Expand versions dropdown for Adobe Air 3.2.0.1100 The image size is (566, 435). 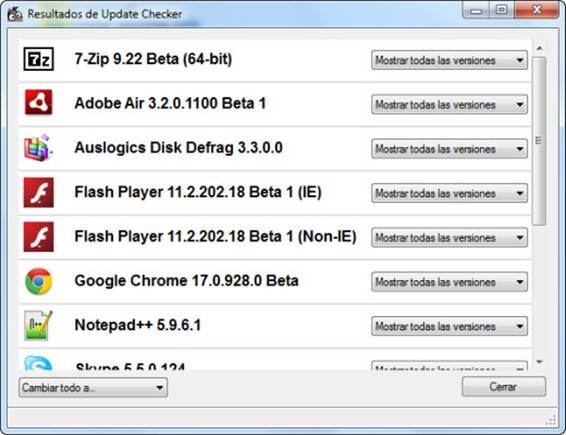point(449,104)
